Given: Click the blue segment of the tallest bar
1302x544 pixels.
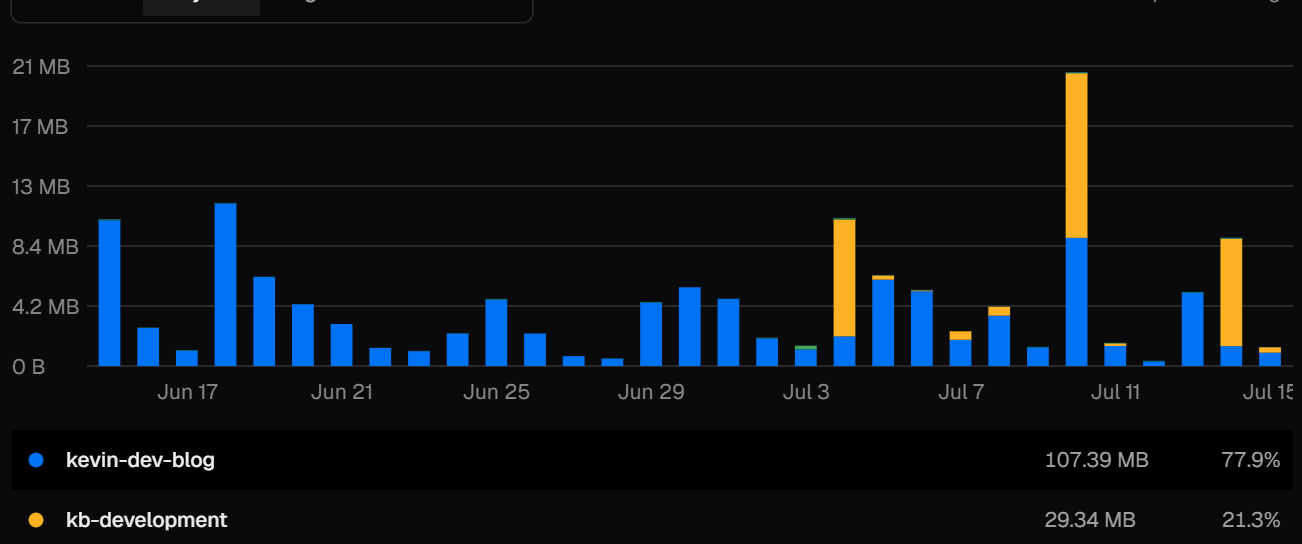Looking at the screenshot, I should tap(1076, 301).
